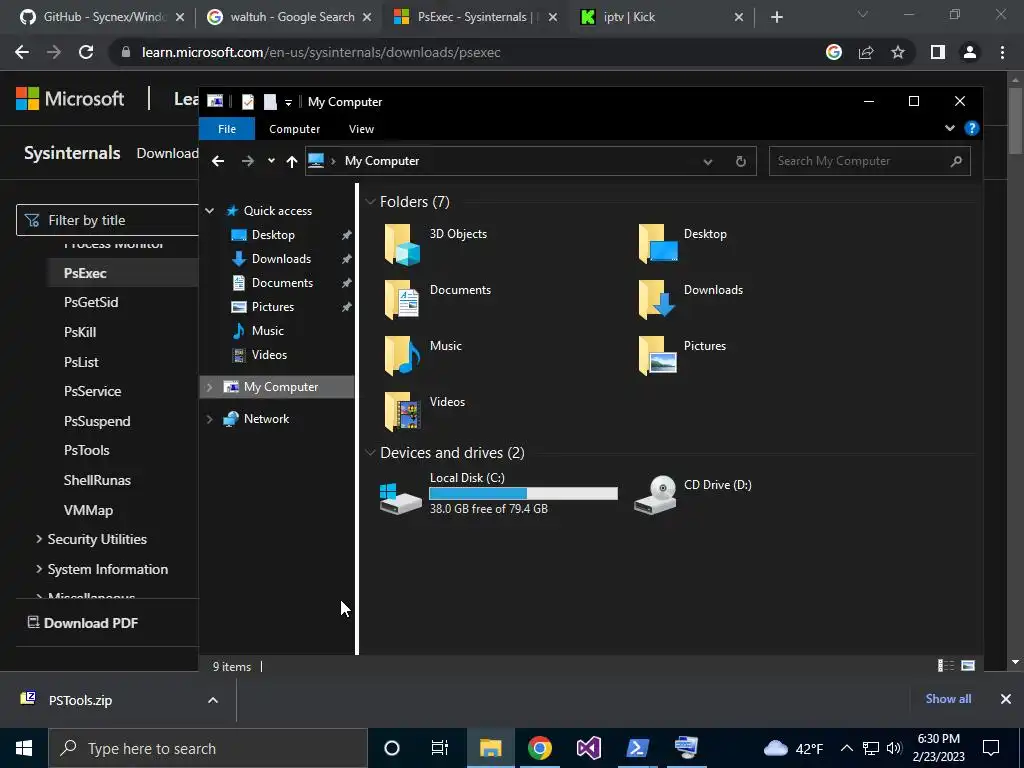Expand System Information in the sidebar

tap(39, 569)
